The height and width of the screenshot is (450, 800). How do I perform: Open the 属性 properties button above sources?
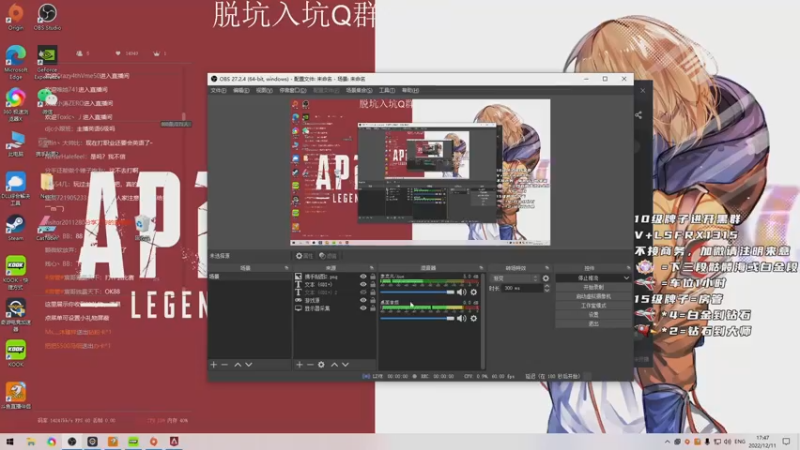[x=304, y=256]
